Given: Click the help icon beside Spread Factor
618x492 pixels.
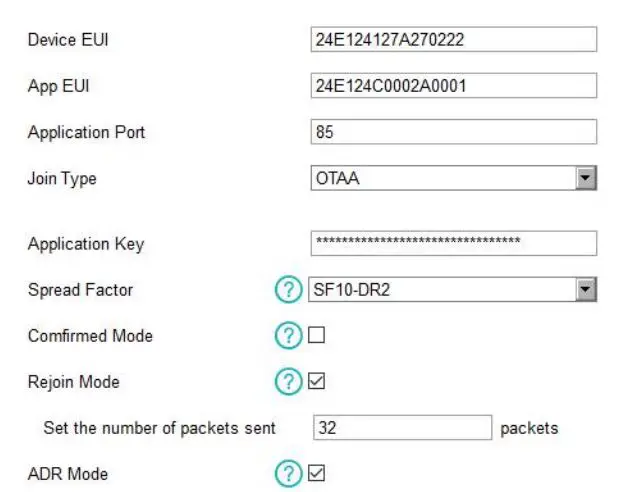Looking at the screenshot, I should pyautogui.click(x=287, y=290).
